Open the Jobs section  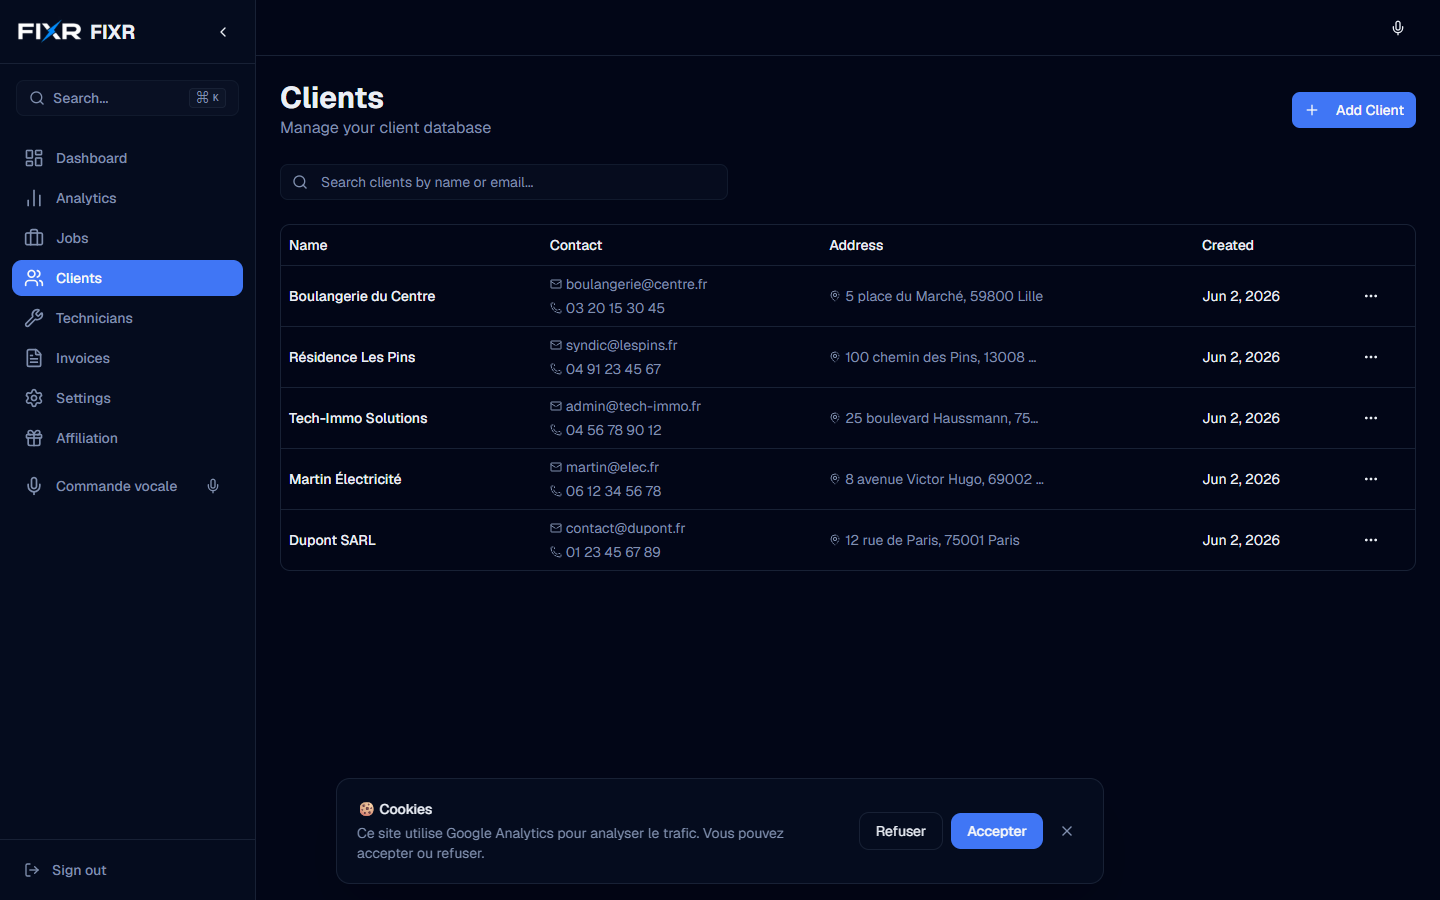click(127, 238)
